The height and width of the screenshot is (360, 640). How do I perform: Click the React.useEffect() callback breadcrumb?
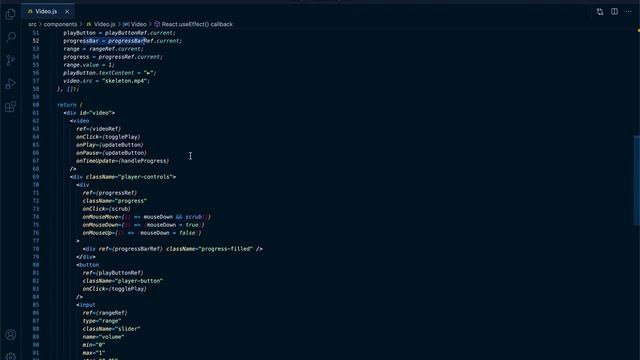point(193,24)
